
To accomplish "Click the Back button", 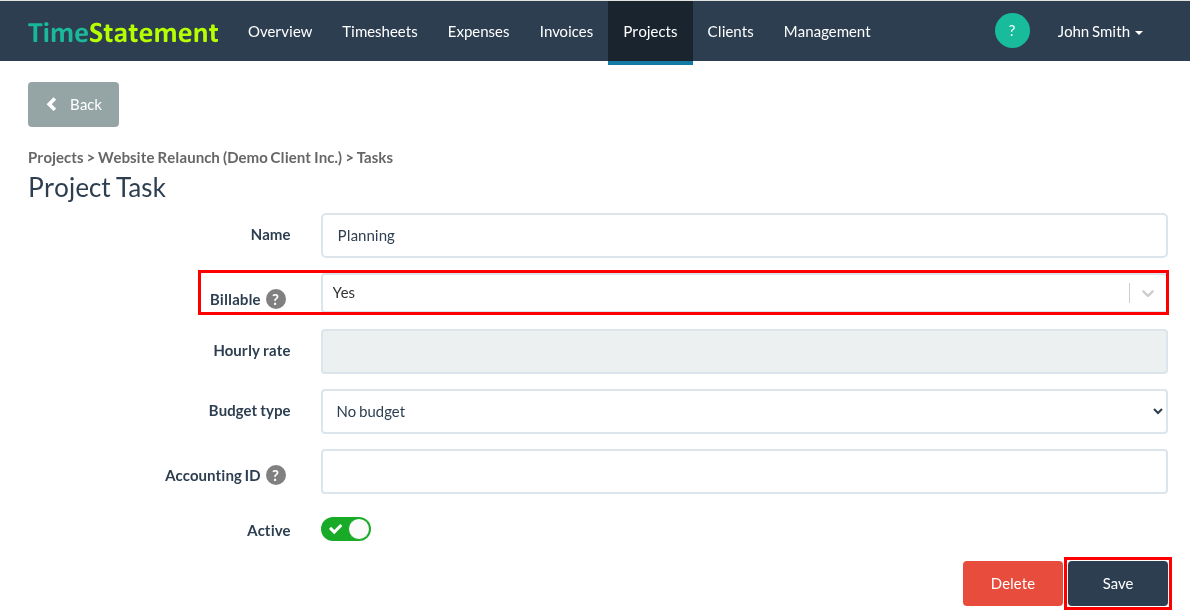I will [74, 105].
